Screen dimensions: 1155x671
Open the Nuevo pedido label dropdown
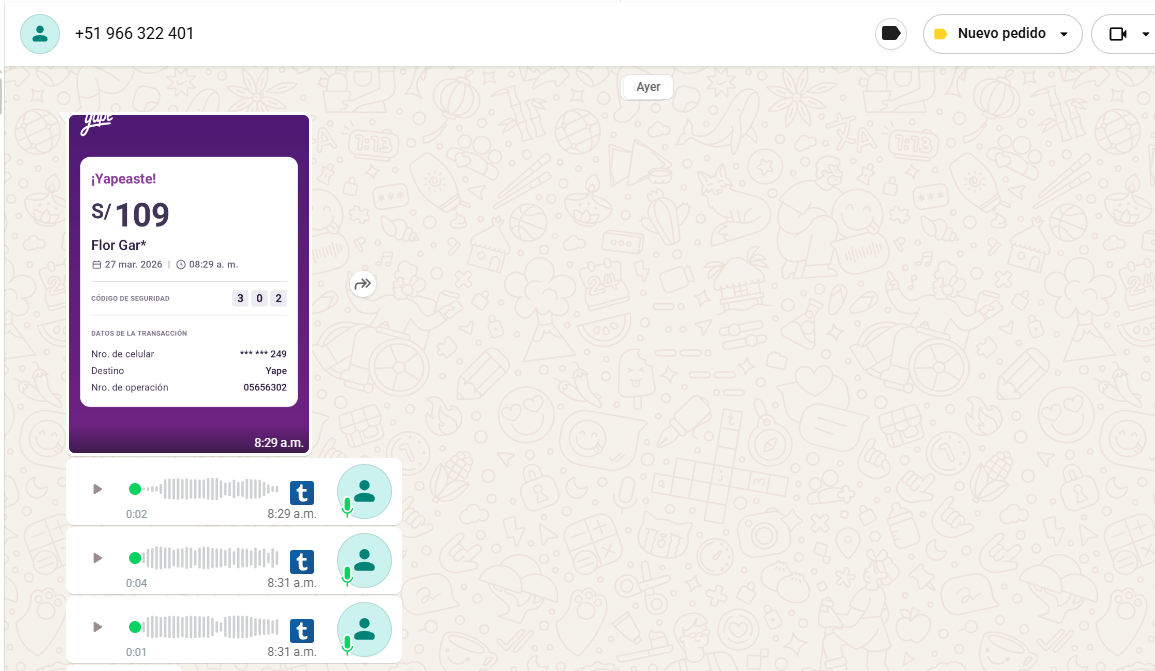[x=1063, y=34]
